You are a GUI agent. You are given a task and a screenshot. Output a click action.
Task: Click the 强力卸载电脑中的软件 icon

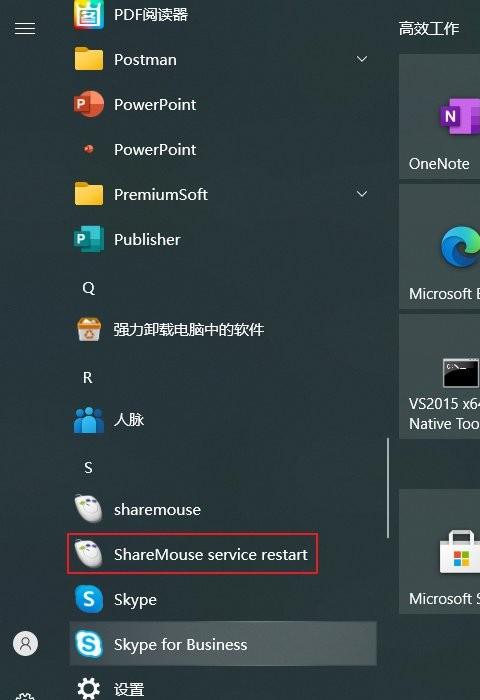point(89,329)
